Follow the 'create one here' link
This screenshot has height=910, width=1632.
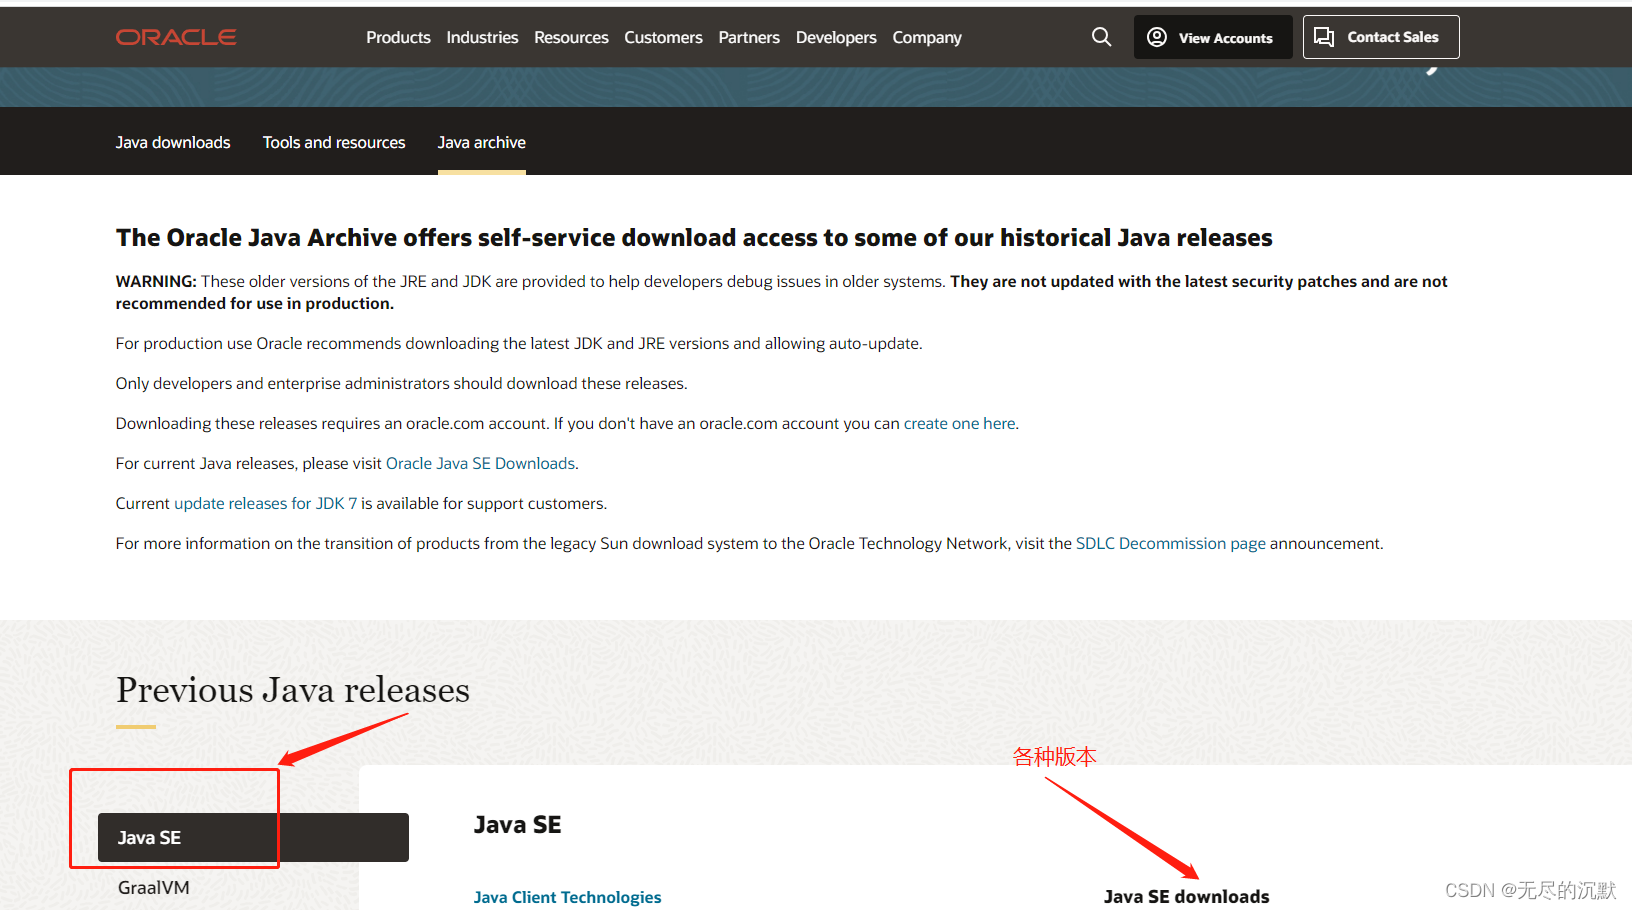(959, 423)
